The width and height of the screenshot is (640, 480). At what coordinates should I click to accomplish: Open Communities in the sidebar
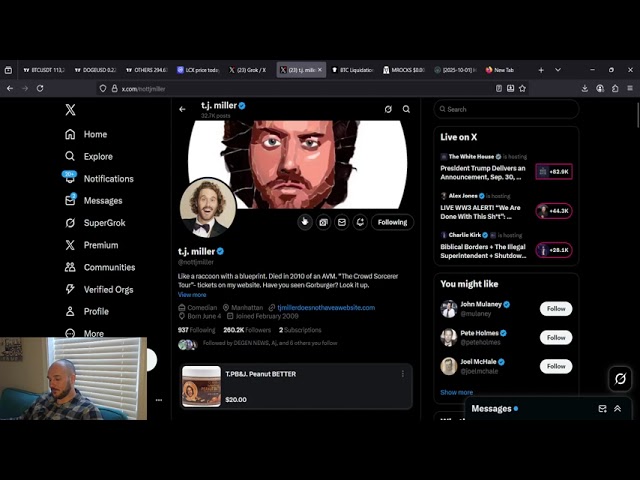click(x=108, y=267)
